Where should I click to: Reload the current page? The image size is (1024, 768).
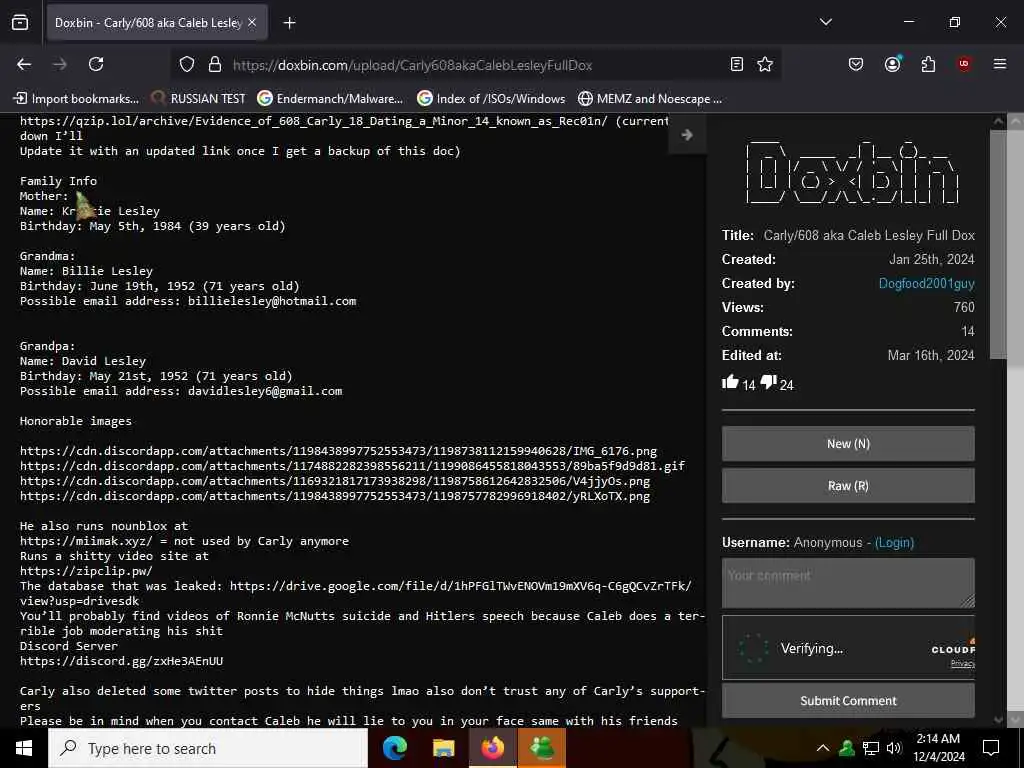96,64
